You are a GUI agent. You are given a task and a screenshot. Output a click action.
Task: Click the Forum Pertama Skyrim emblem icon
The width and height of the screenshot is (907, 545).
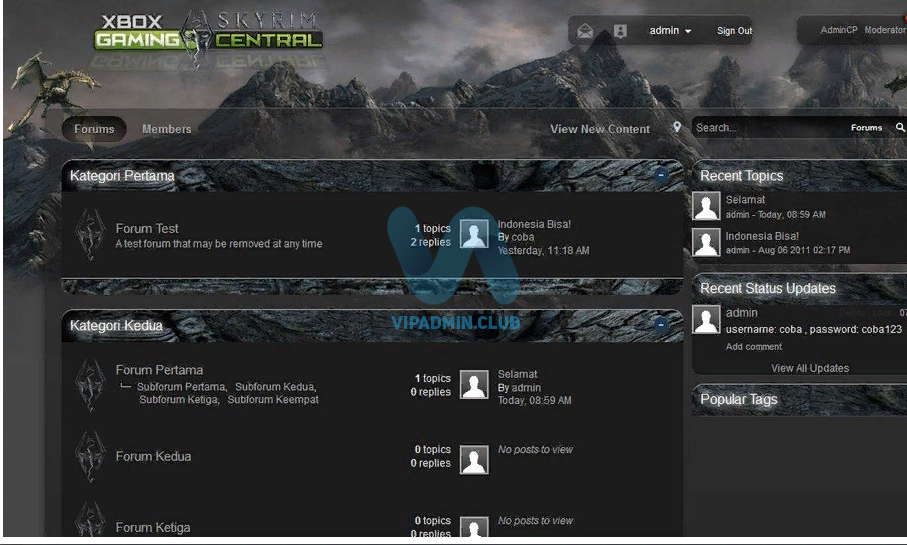click(x=90, y=384)
